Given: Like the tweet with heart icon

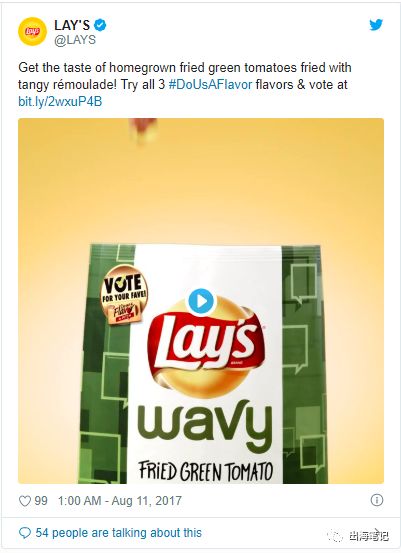Looking at the screenshot, I should pos(24,501).
